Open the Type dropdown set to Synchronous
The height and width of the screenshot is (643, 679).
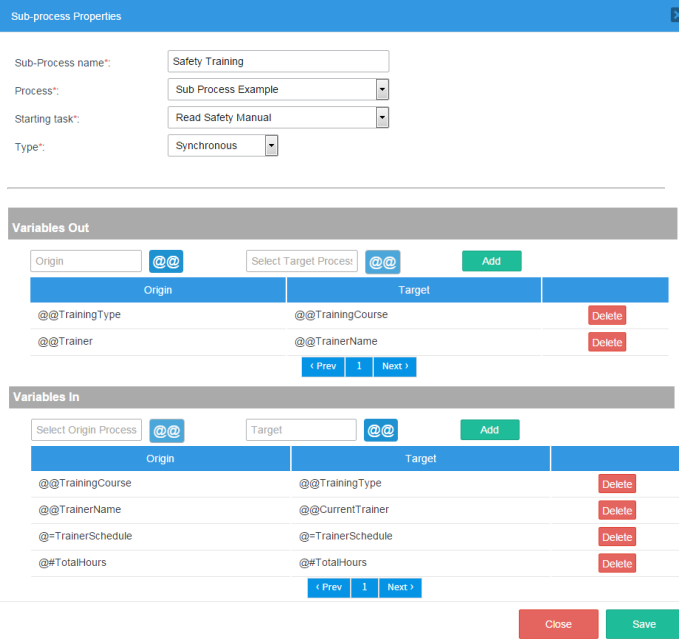271,146
